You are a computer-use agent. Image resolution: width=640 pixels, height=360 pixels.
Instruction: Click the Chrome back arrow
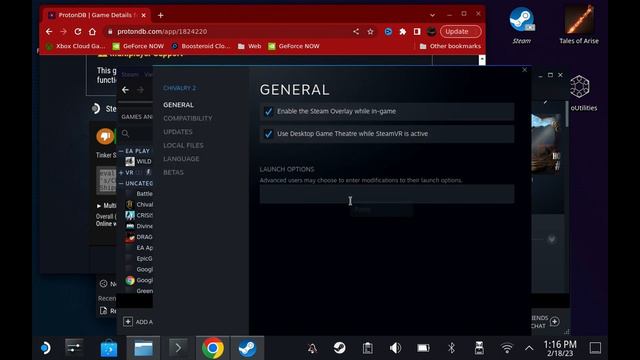49,31
